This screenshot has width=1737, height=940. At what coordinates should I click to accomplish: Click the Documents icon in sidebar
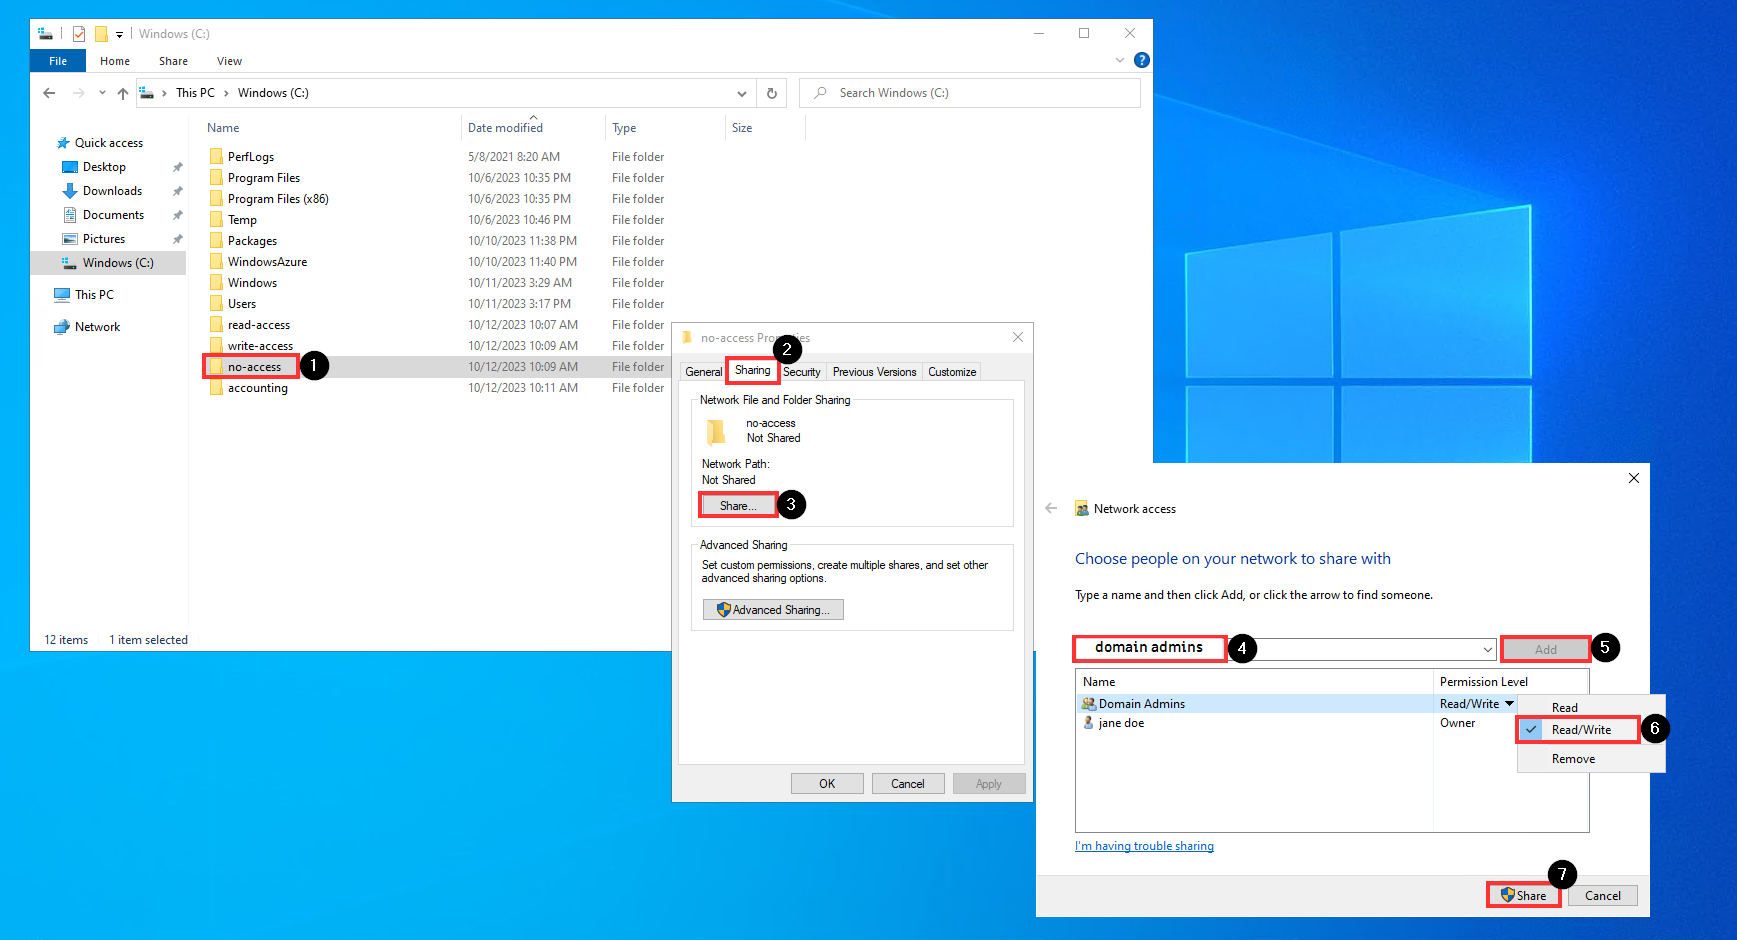(70, 215)
